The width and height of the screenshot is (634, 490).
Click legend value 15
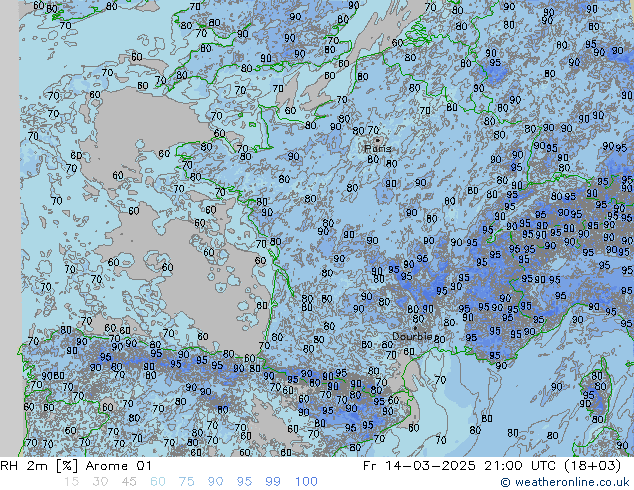pyautogui.click(x=71, y=482)
